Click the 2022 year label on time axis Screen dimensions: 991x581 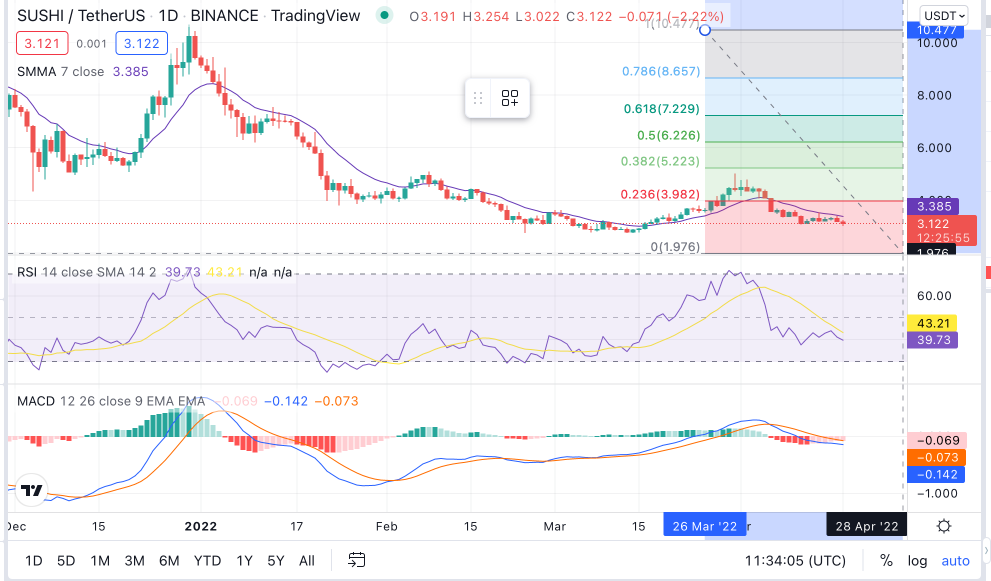coord(200,526)
